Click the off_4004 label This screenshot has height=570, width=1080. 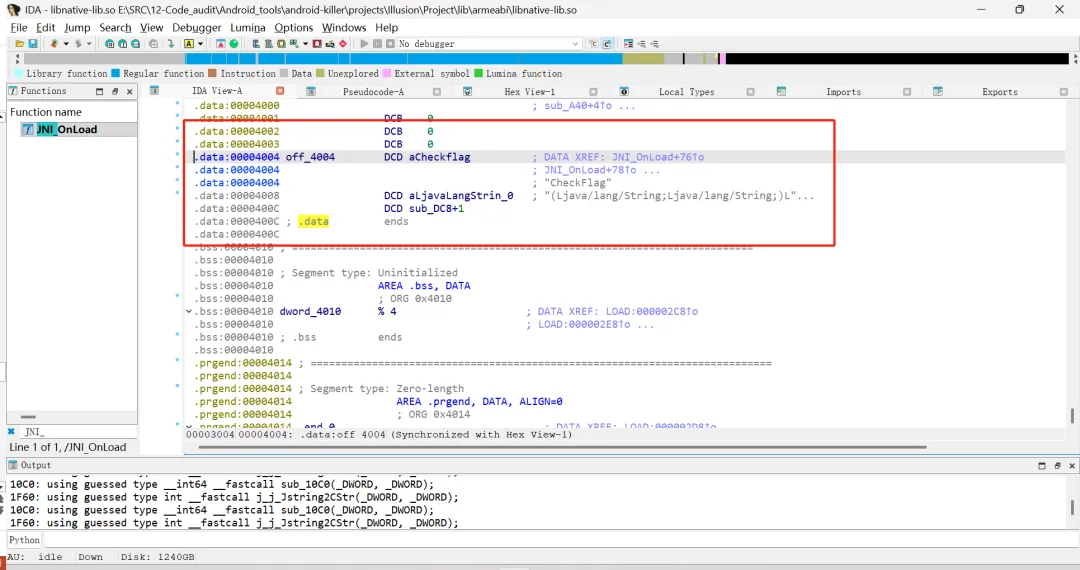click(310, 157)
